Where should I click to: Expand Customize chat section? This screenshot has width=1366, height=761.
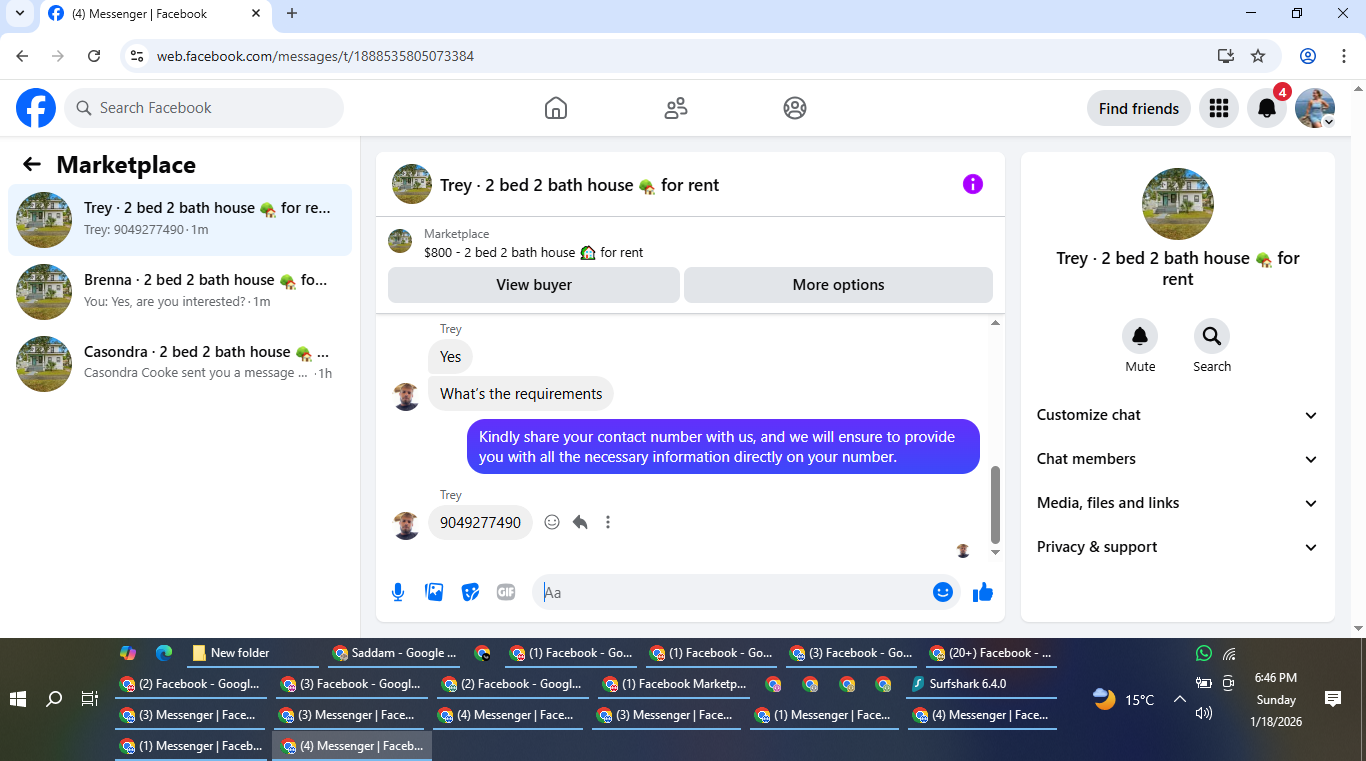(1177, 415)
